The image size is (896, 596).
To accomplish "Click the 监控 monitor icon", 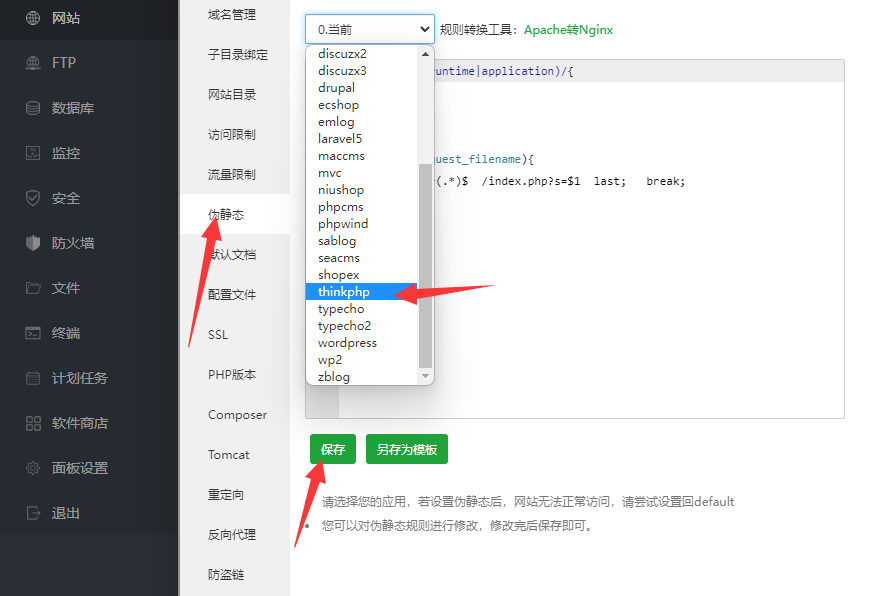I will [33, 153].
